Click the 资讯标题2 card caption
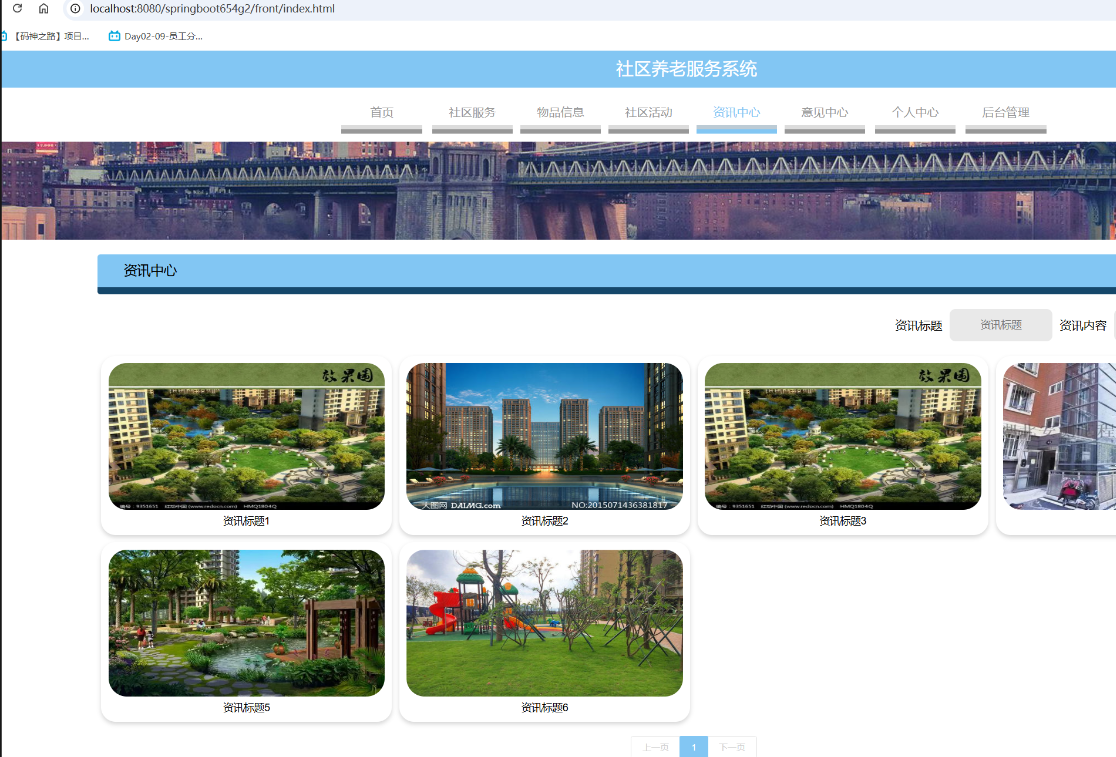Screen dimensions: 1116x757 [x=544, y=522]
